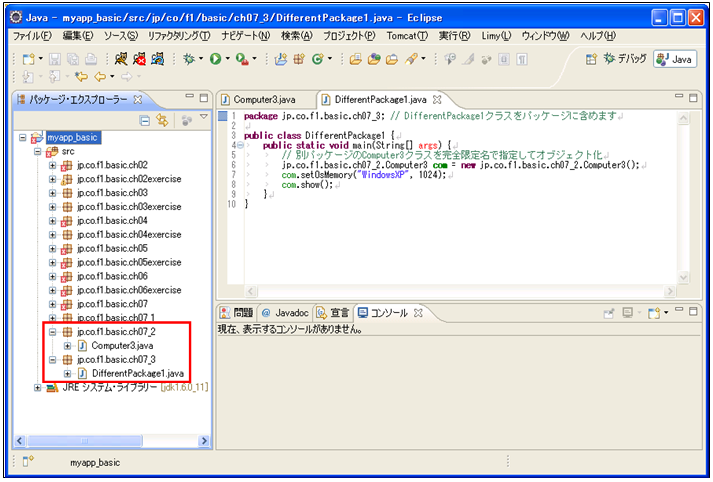This screenshot has height=482, width=713.
Task: Click Collapse All in Package Explorer
Action: click(x=145, y=120)
